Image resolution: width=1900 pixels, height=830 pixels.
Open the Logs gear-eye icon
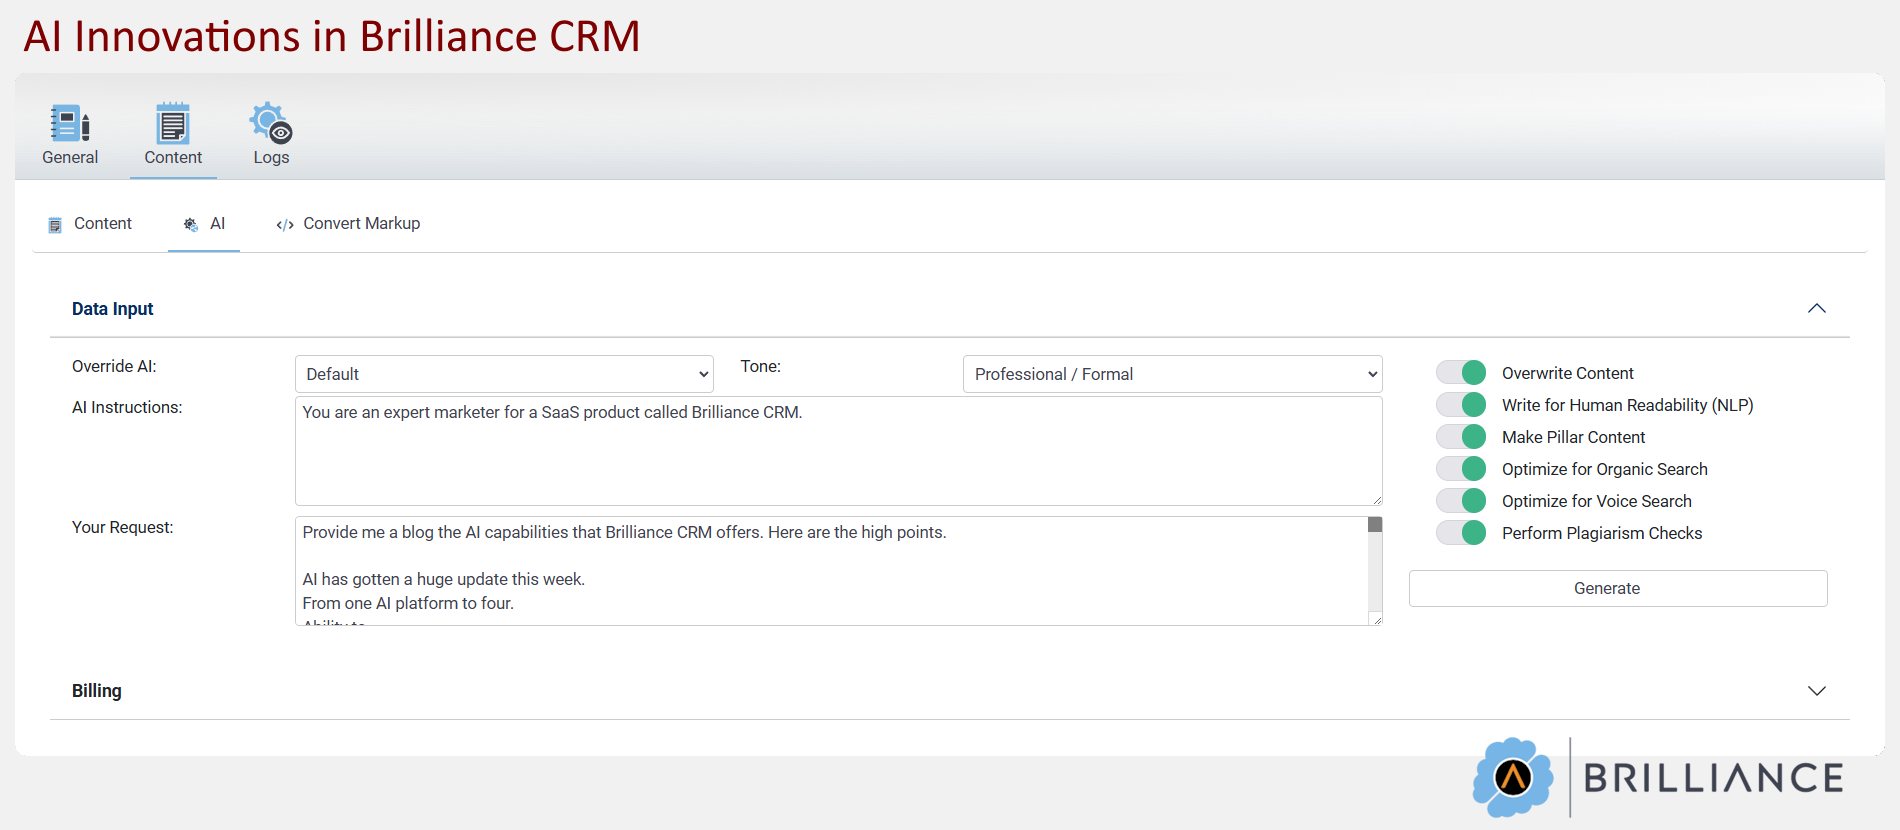[x=271, y=123]
